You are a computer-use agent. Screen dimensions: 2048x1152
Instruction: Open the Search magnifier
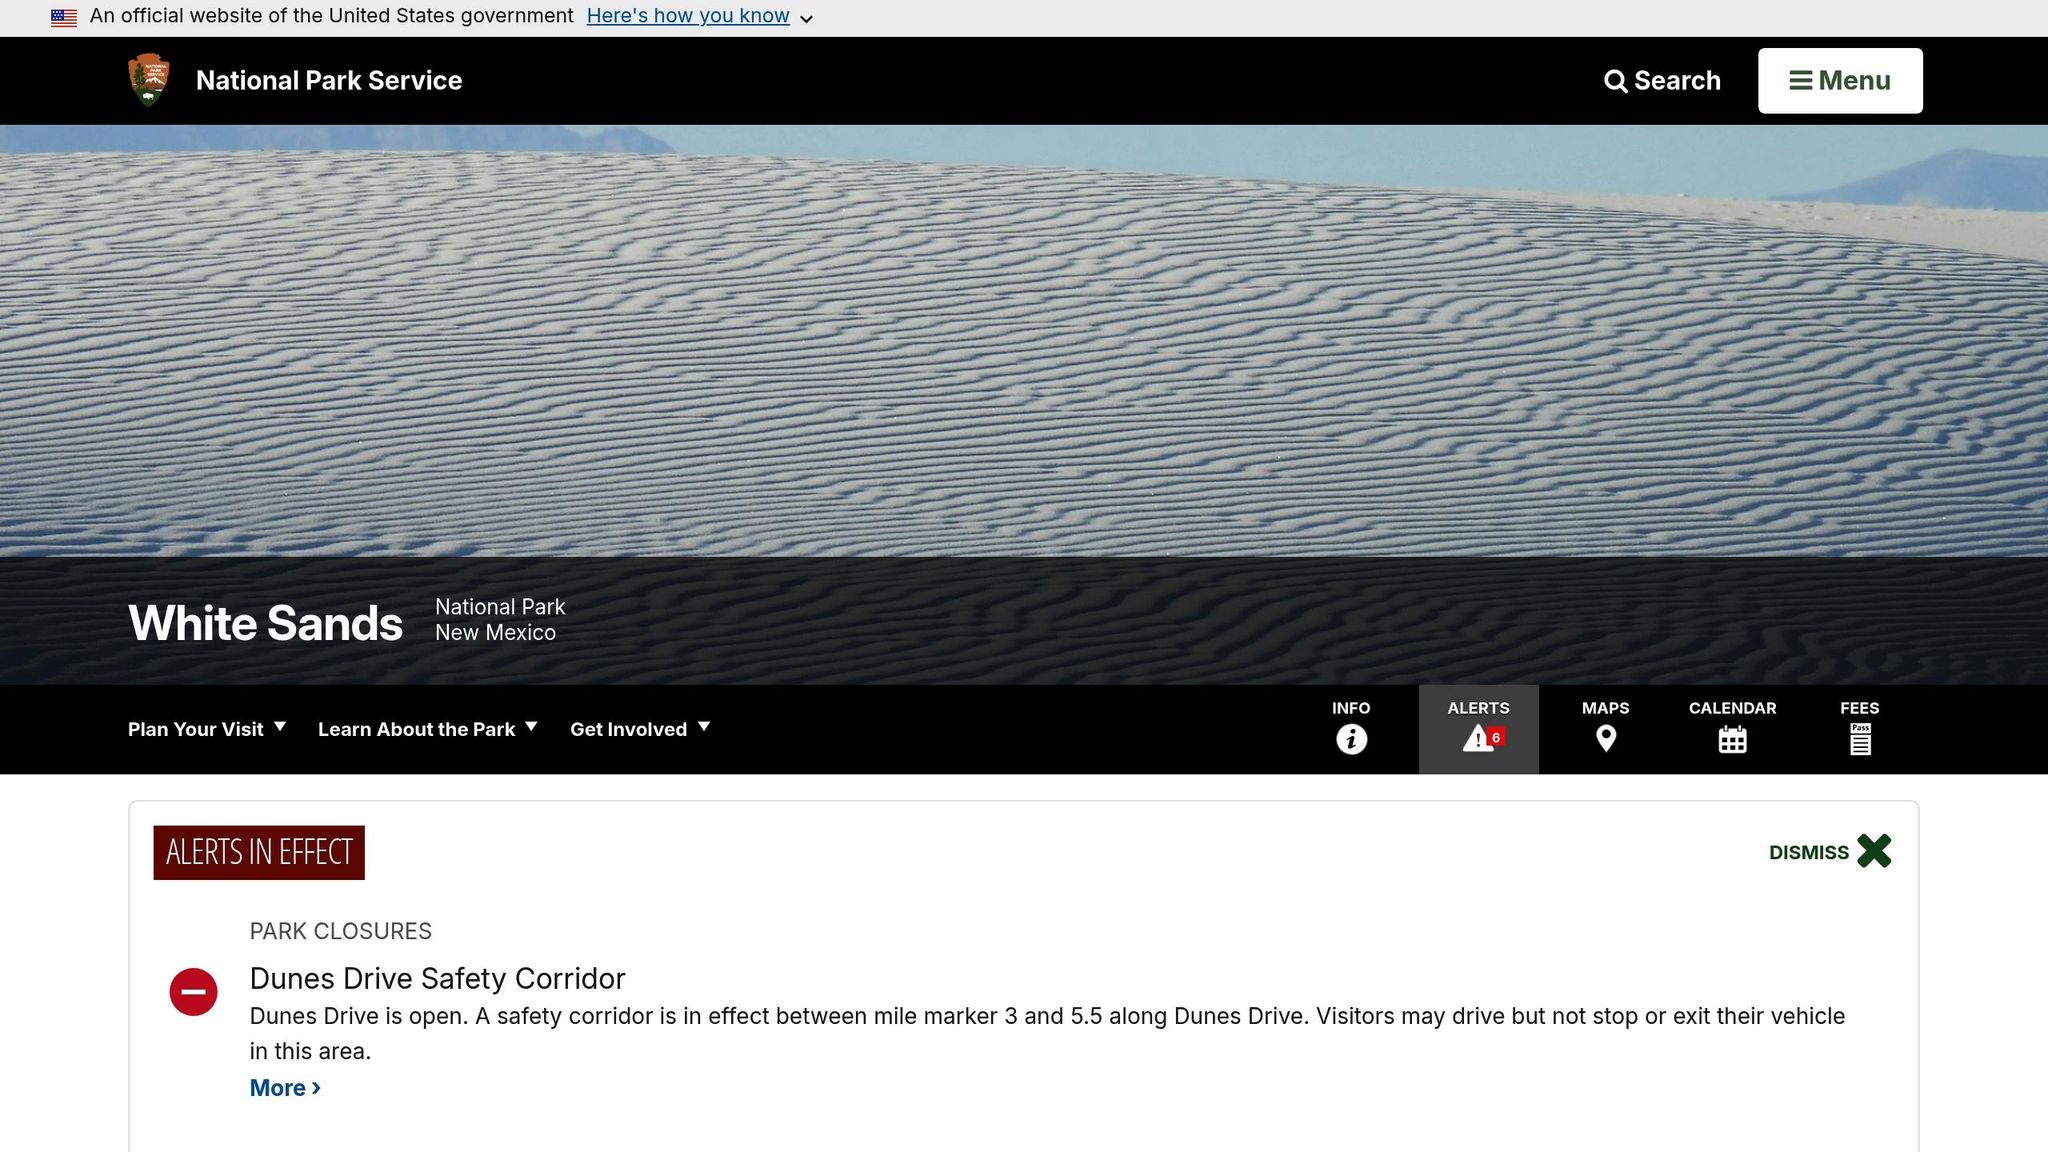[1662, 81]
